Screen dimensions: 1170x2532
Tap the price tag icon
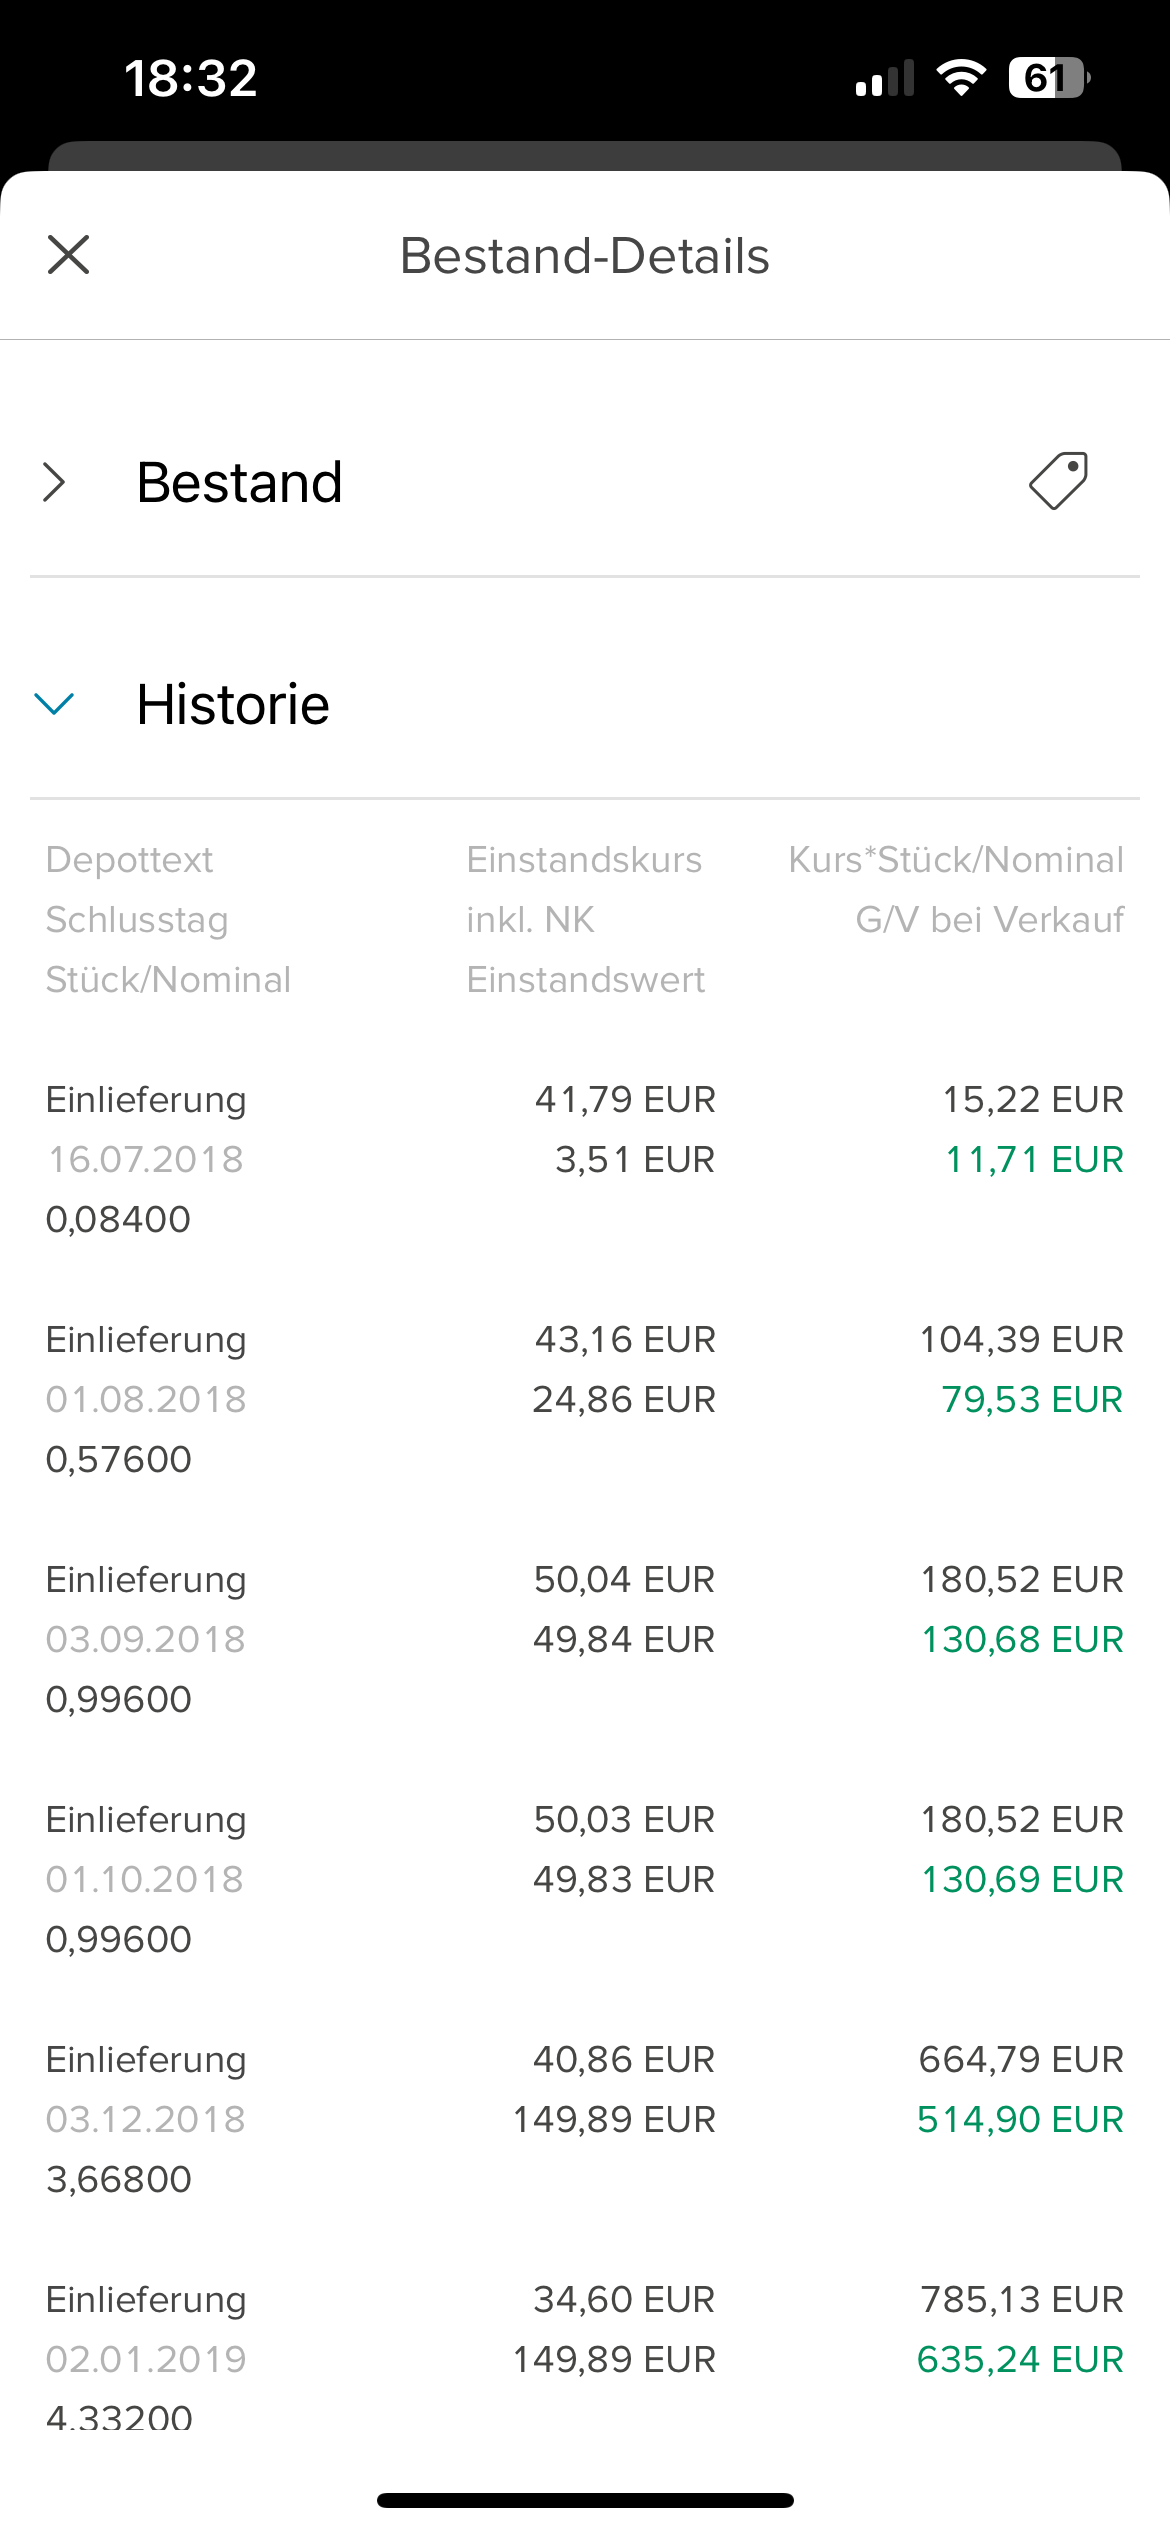click(x=1058, y=481)
